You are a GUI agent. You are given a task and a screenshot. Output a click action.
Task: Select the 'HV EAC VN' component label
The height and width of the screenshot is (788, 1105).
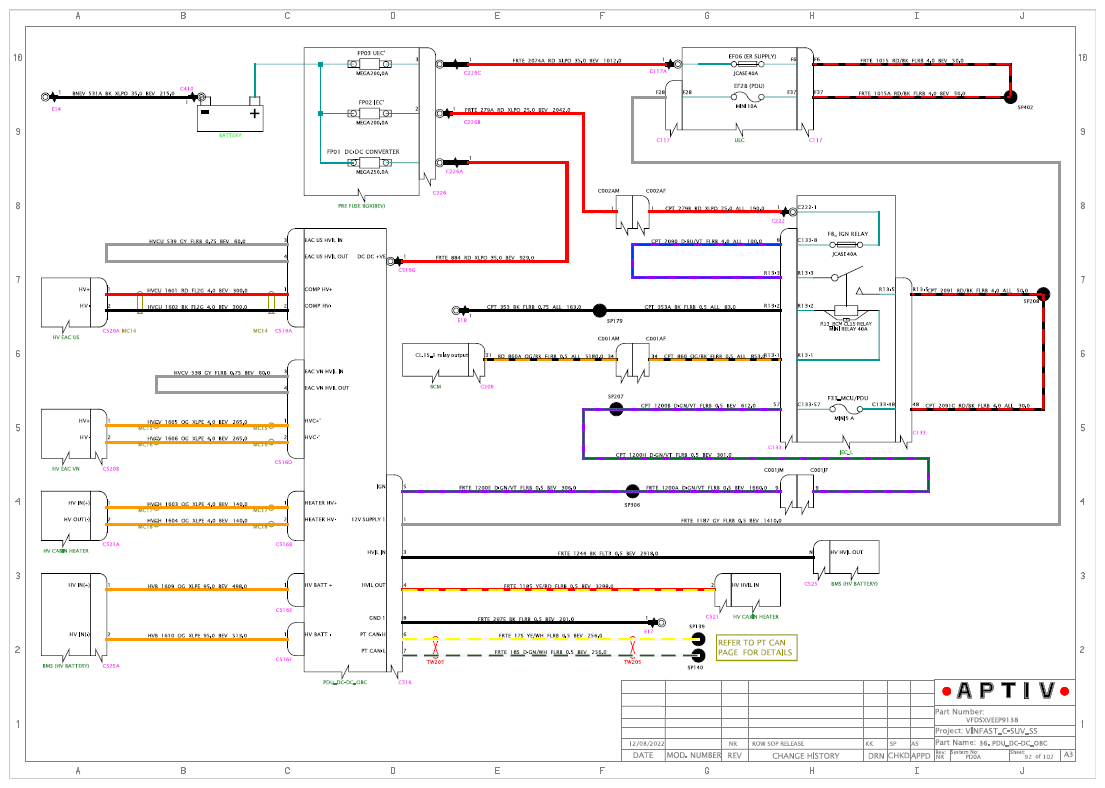tap(66, 469)
